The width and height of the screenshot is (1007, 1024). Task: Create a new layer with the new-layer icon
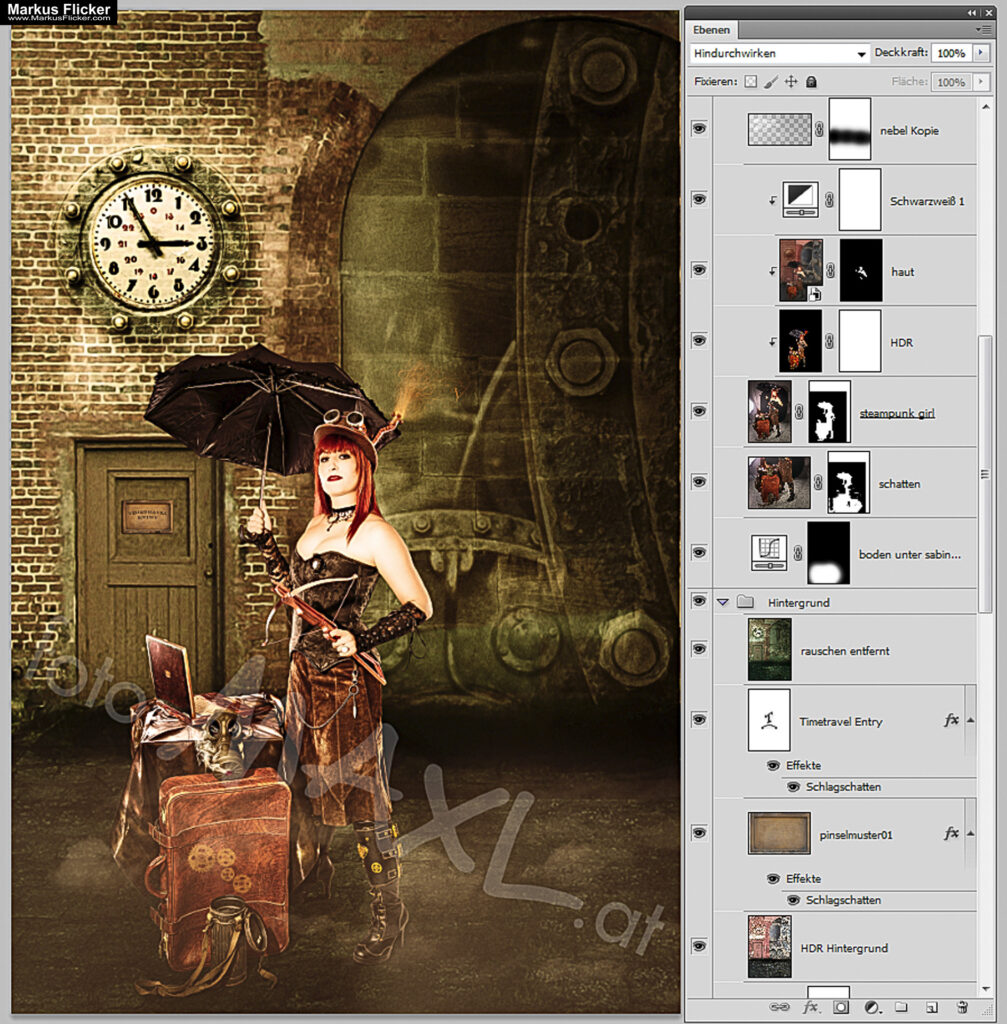[x=930, y=1007]
